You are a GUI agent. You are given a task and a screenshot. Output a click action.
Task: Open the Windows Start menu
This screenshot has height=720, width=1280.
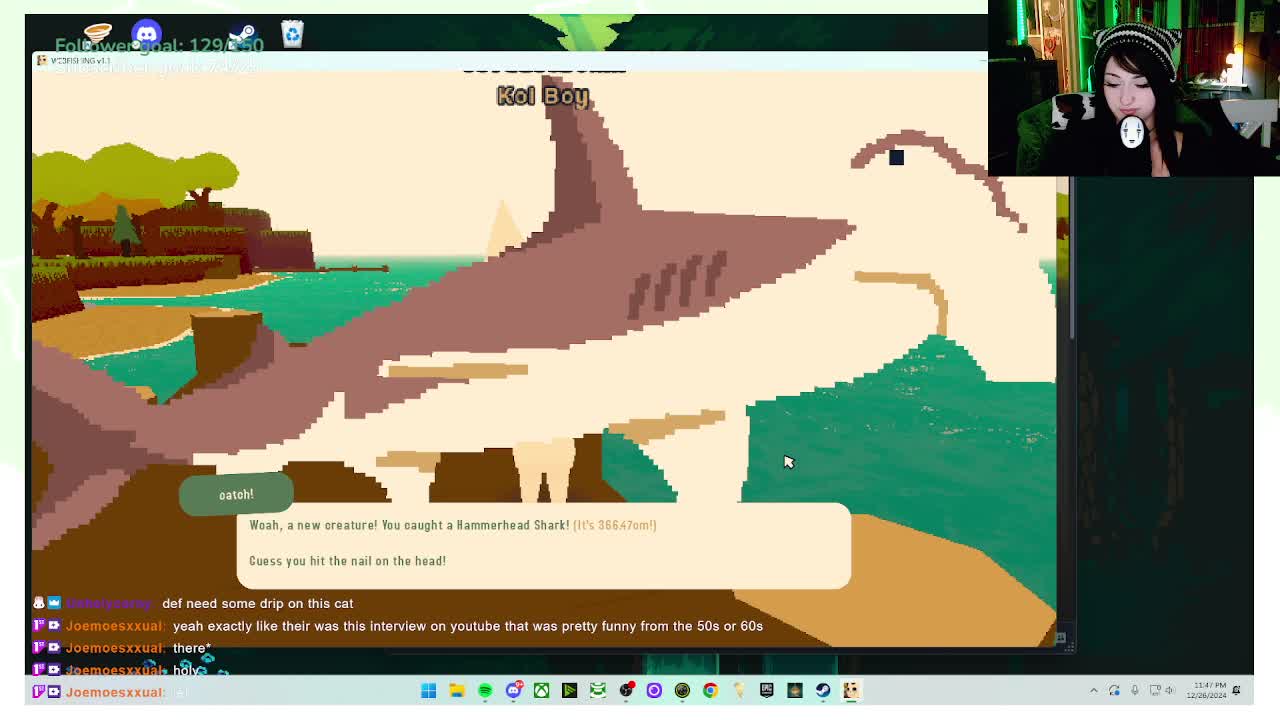pyautogui.click(x=428, y=690)
